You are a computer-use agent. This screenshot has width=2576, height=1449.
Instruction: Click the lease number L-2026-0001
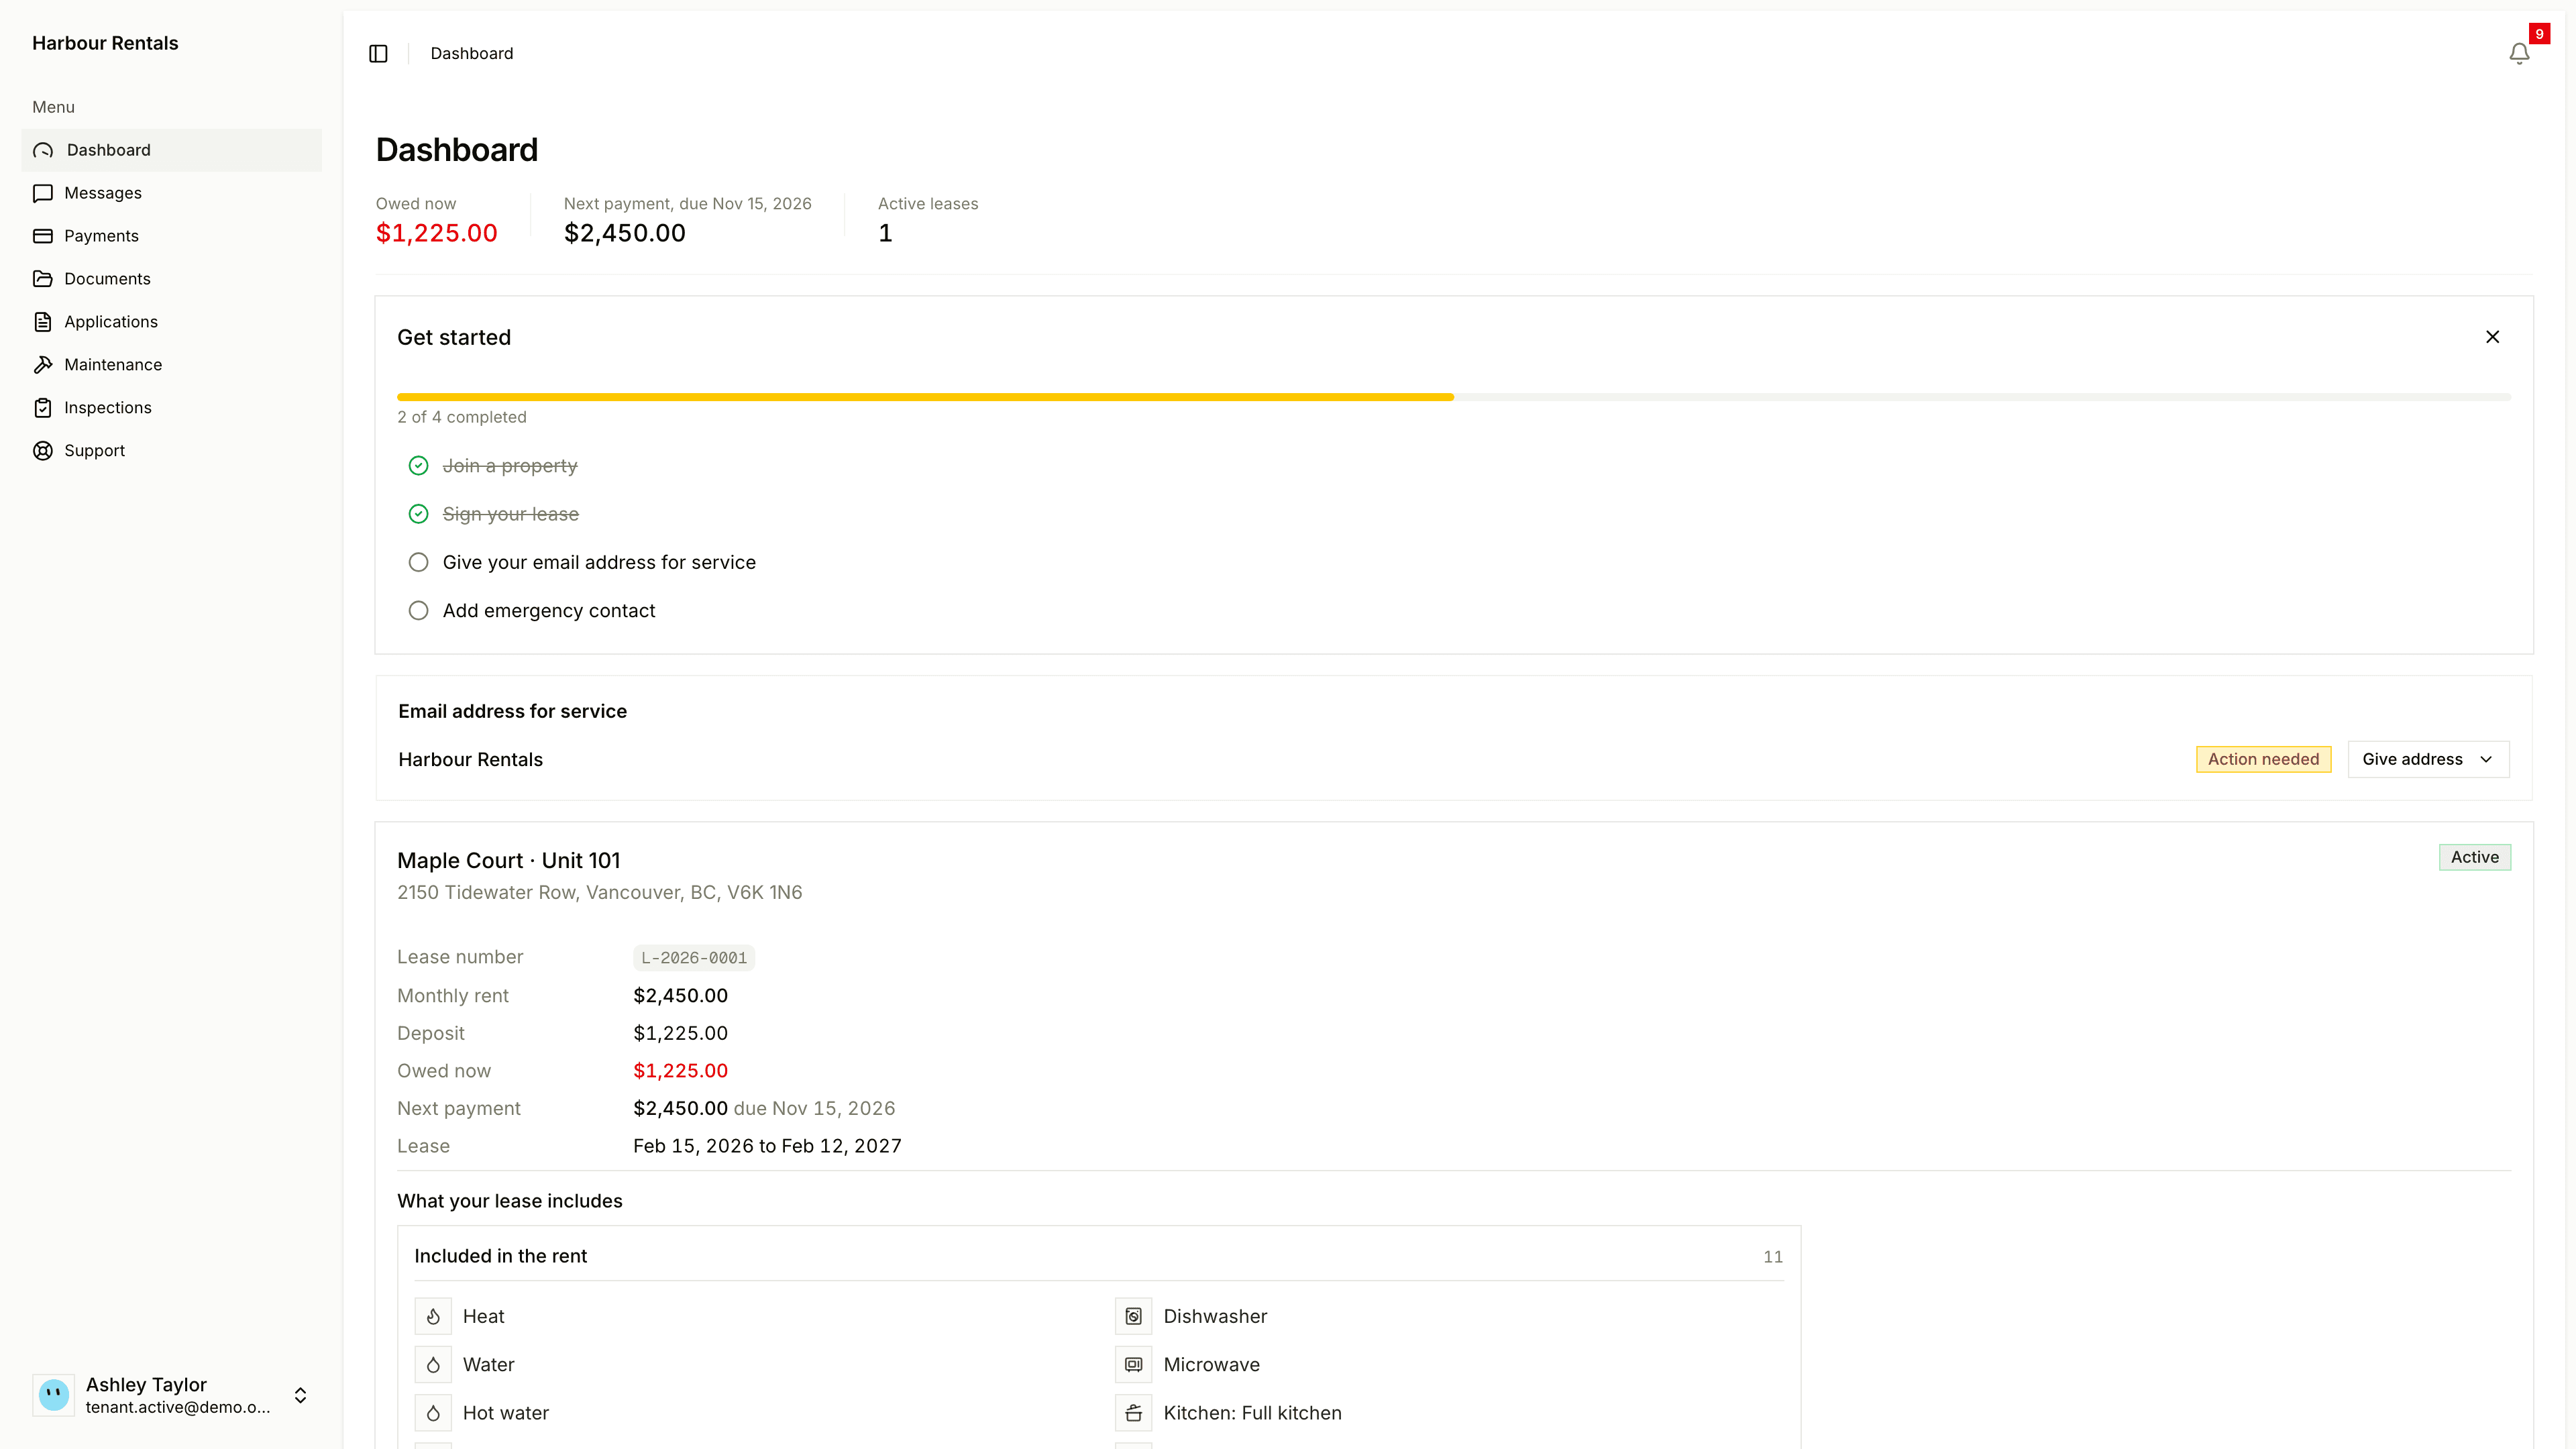point(694,958)
